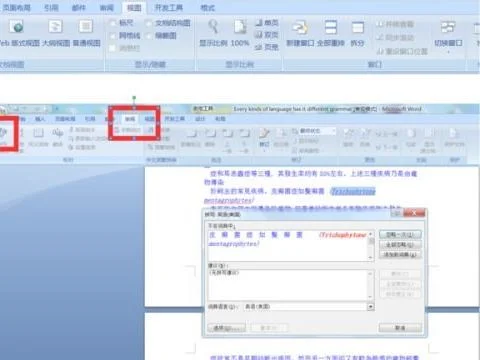Image resolution: width=480 pixels, height=360 pixels.
Task: Click 添加到词典 in the embedded spelling dialog
Action: coord(400,255)
